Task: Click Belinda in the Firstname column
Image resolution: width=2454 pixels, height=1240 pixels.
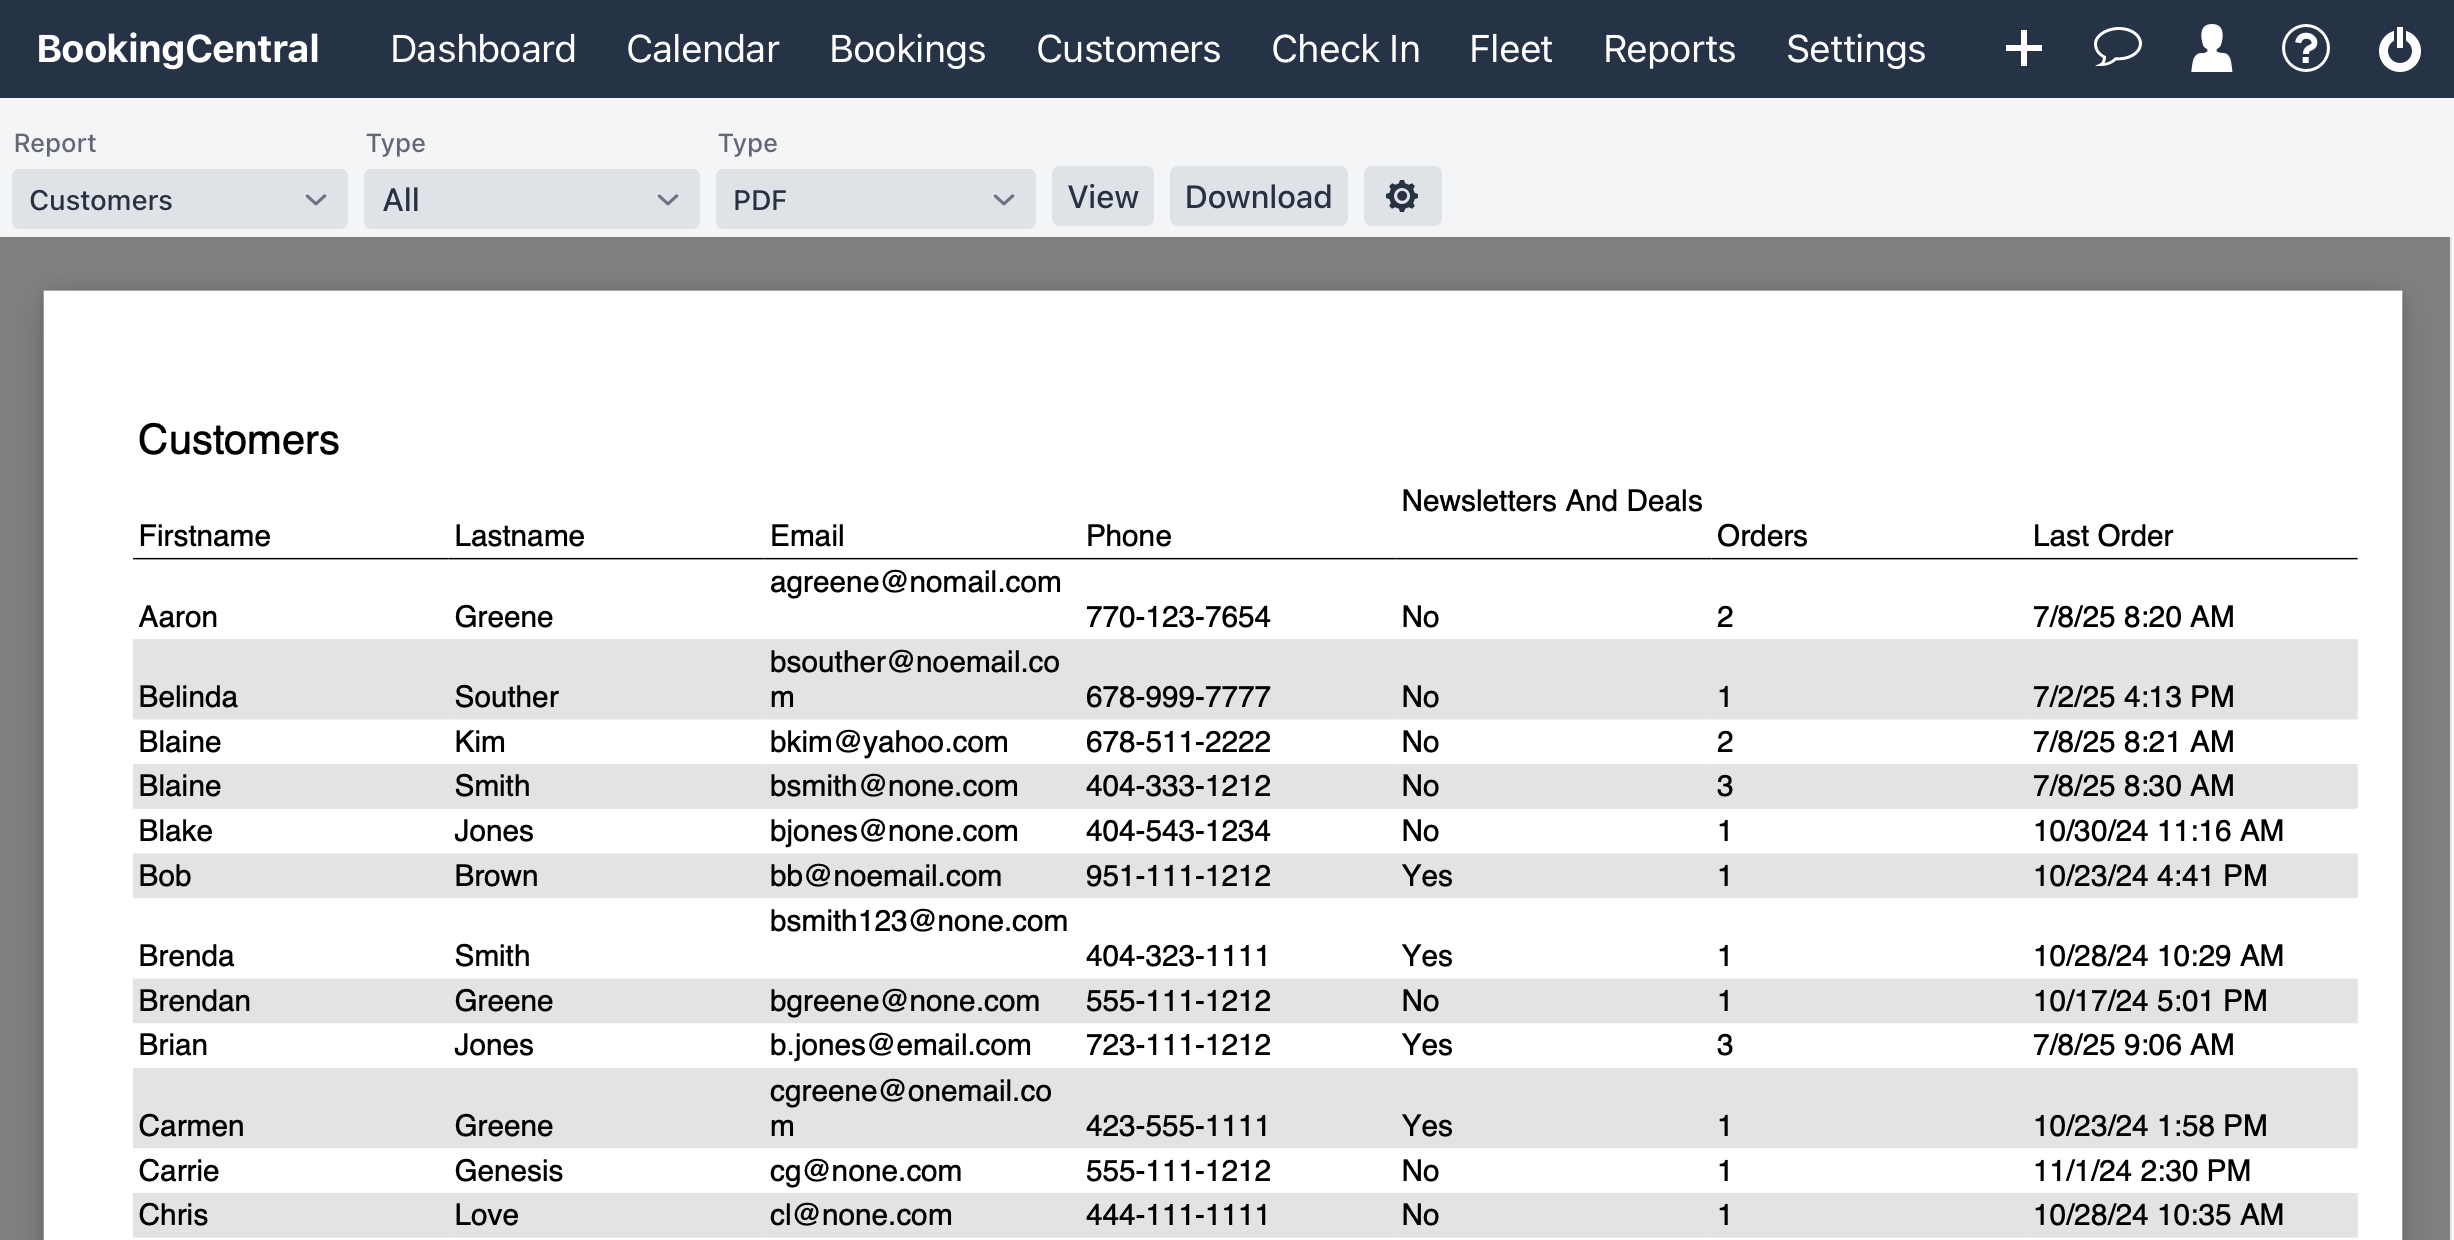Action: pos(188,697)
